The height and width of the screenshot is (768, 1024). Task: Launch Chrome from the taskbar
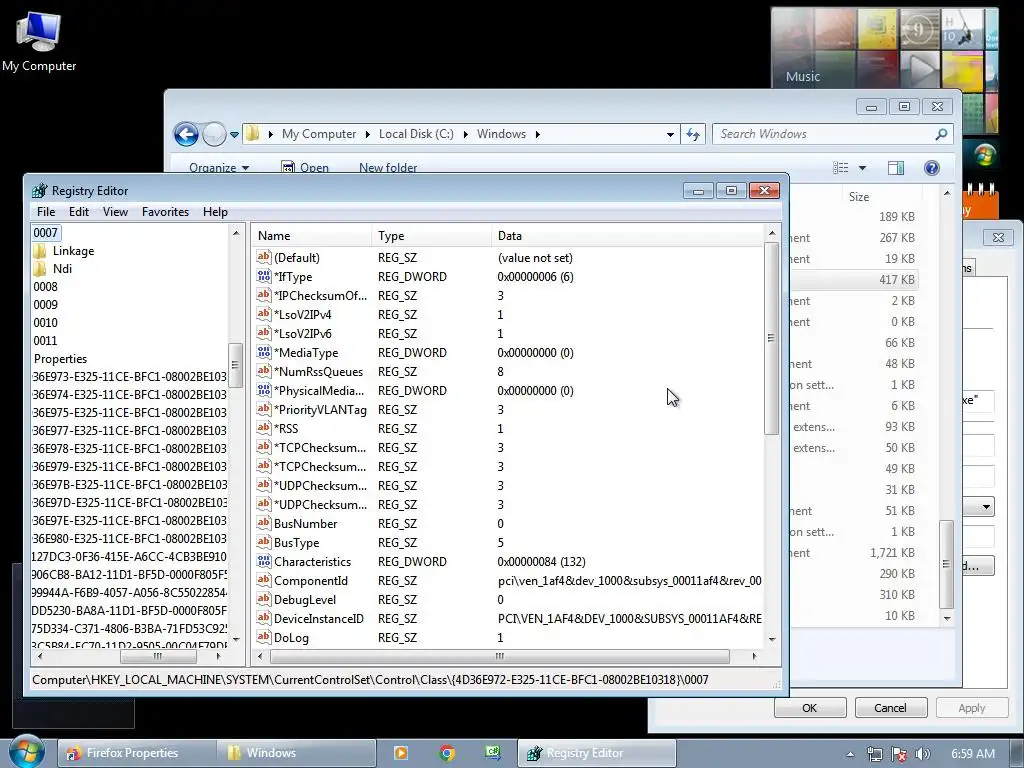tap(447, 753)
